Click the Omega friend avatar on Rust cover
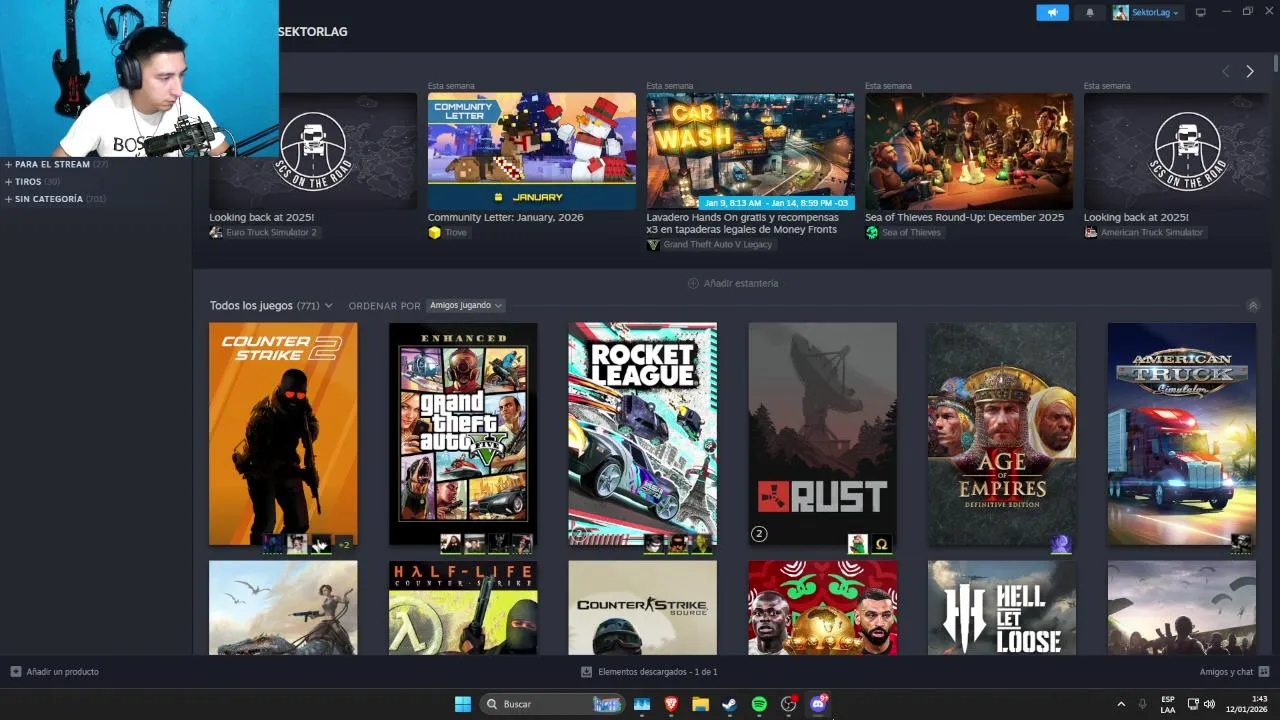1280x720 pixels. [881, 544]
